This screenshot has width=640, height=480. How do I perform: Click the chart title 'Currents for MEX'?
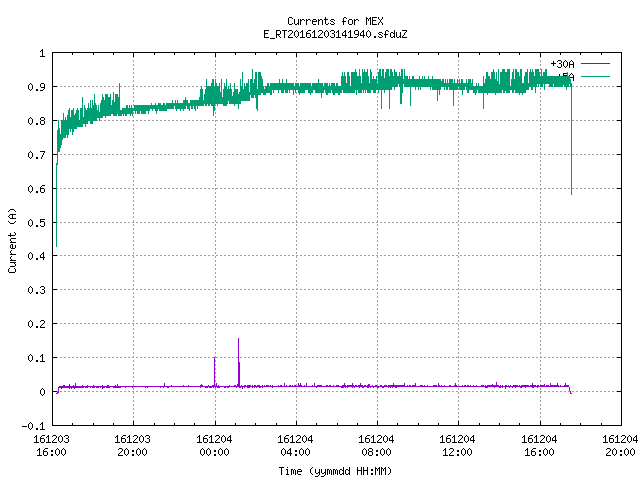(335, 21)
